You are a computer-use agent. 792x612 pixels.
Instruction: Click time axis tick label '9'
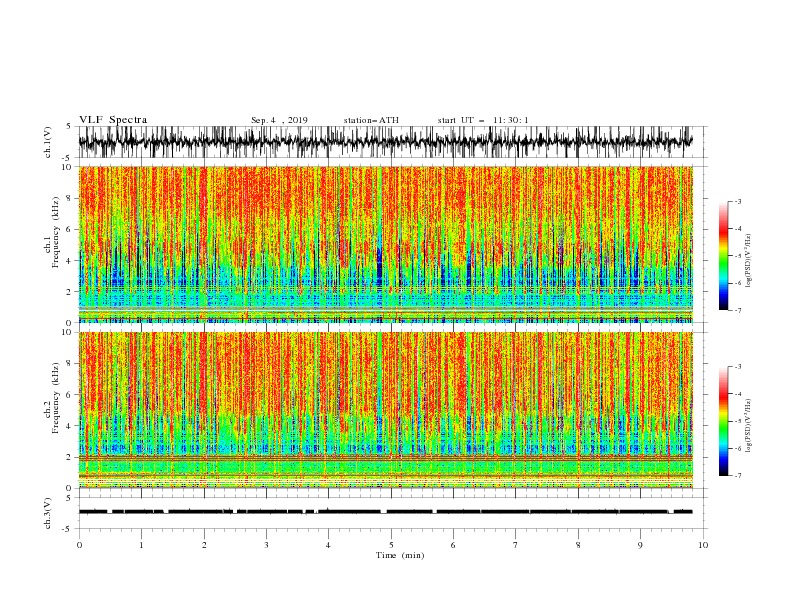(x=640, y=545)
